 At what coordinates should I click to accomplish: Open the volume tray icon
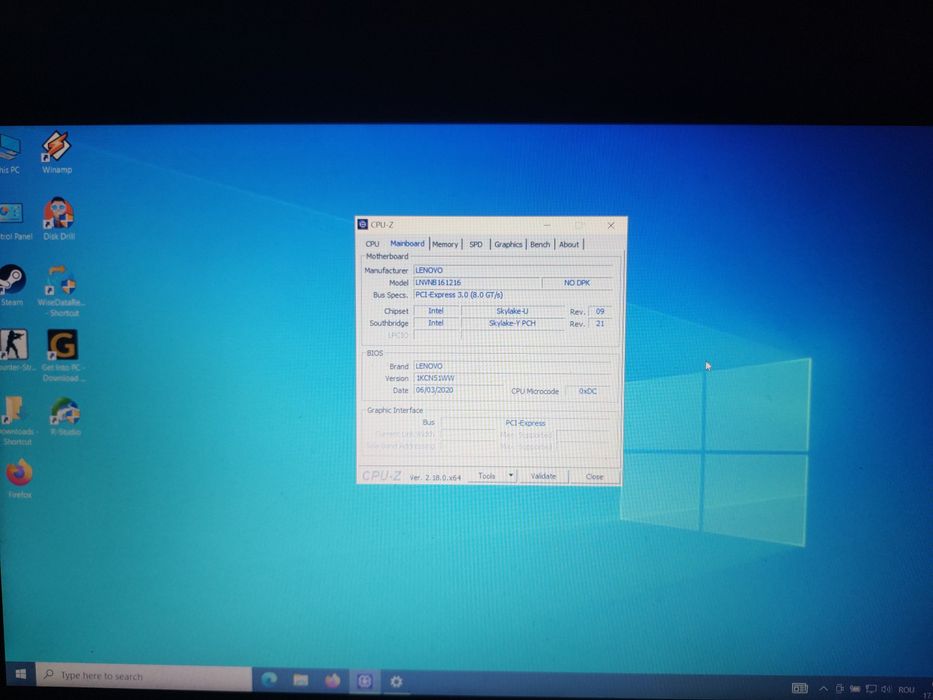click(886, 689)
